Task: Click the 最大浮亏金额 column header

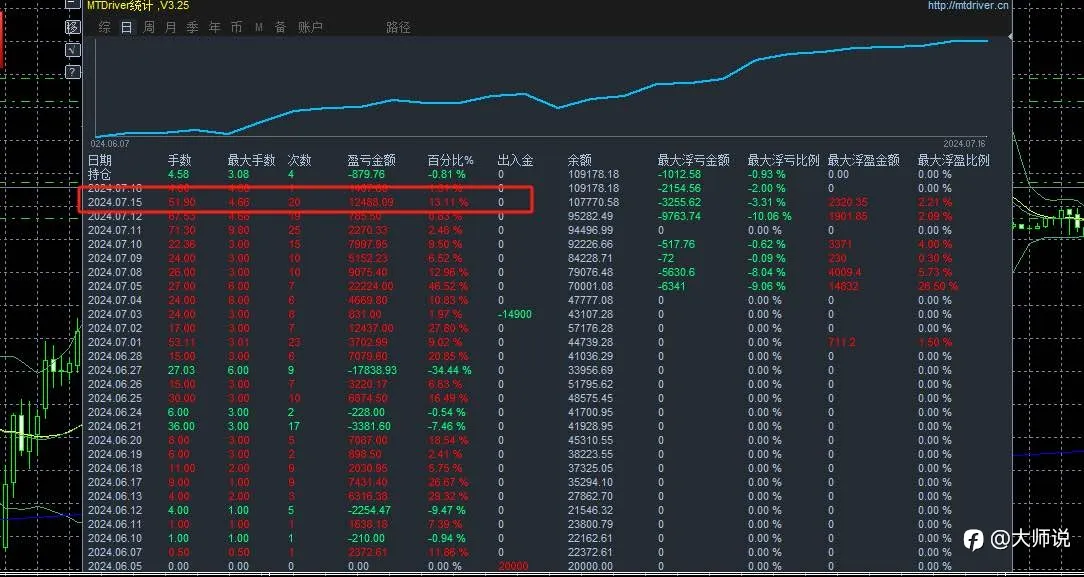Action: pyautogui.click(x=693, y=160)
